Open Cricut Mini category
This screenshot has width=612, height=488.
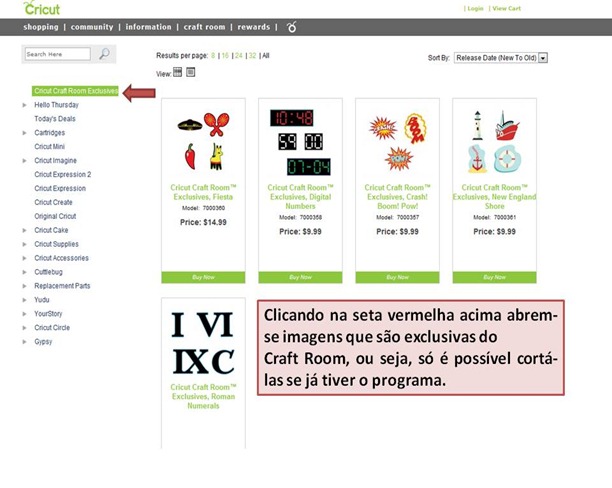click(x=50, y=146)
